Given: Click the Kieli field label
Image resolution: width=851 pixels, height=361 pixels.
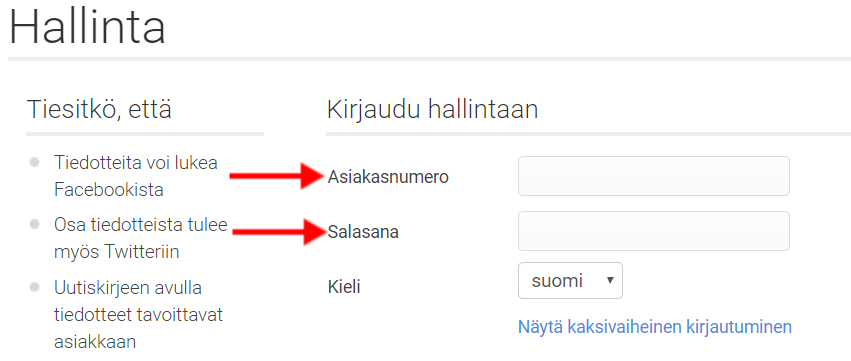Looking at the screenshot, I should pos(344,287).
